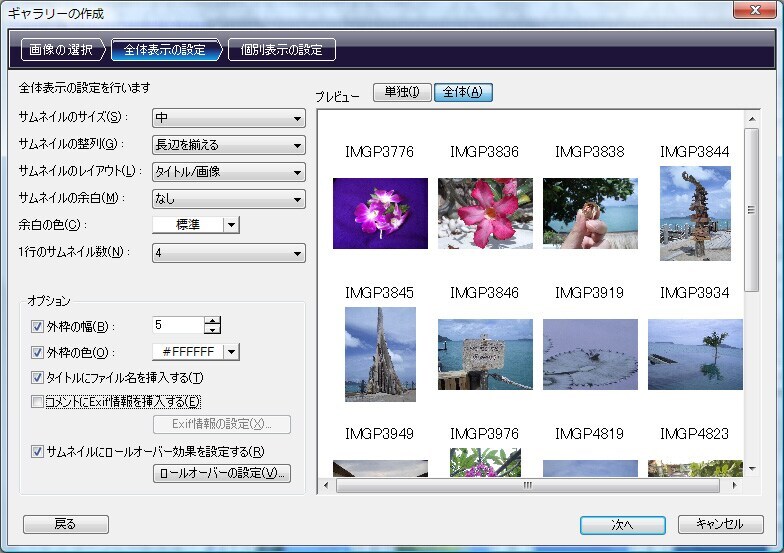
Task: Toggle サムネイルにロールオーバー効果を設定する checkbox
Action: [37, 452]
